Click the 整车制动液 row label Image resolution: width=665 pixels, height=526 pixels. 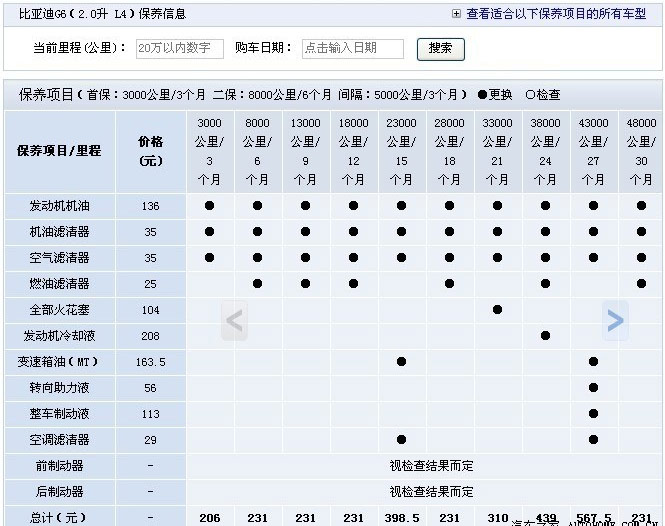click(59, 414)
